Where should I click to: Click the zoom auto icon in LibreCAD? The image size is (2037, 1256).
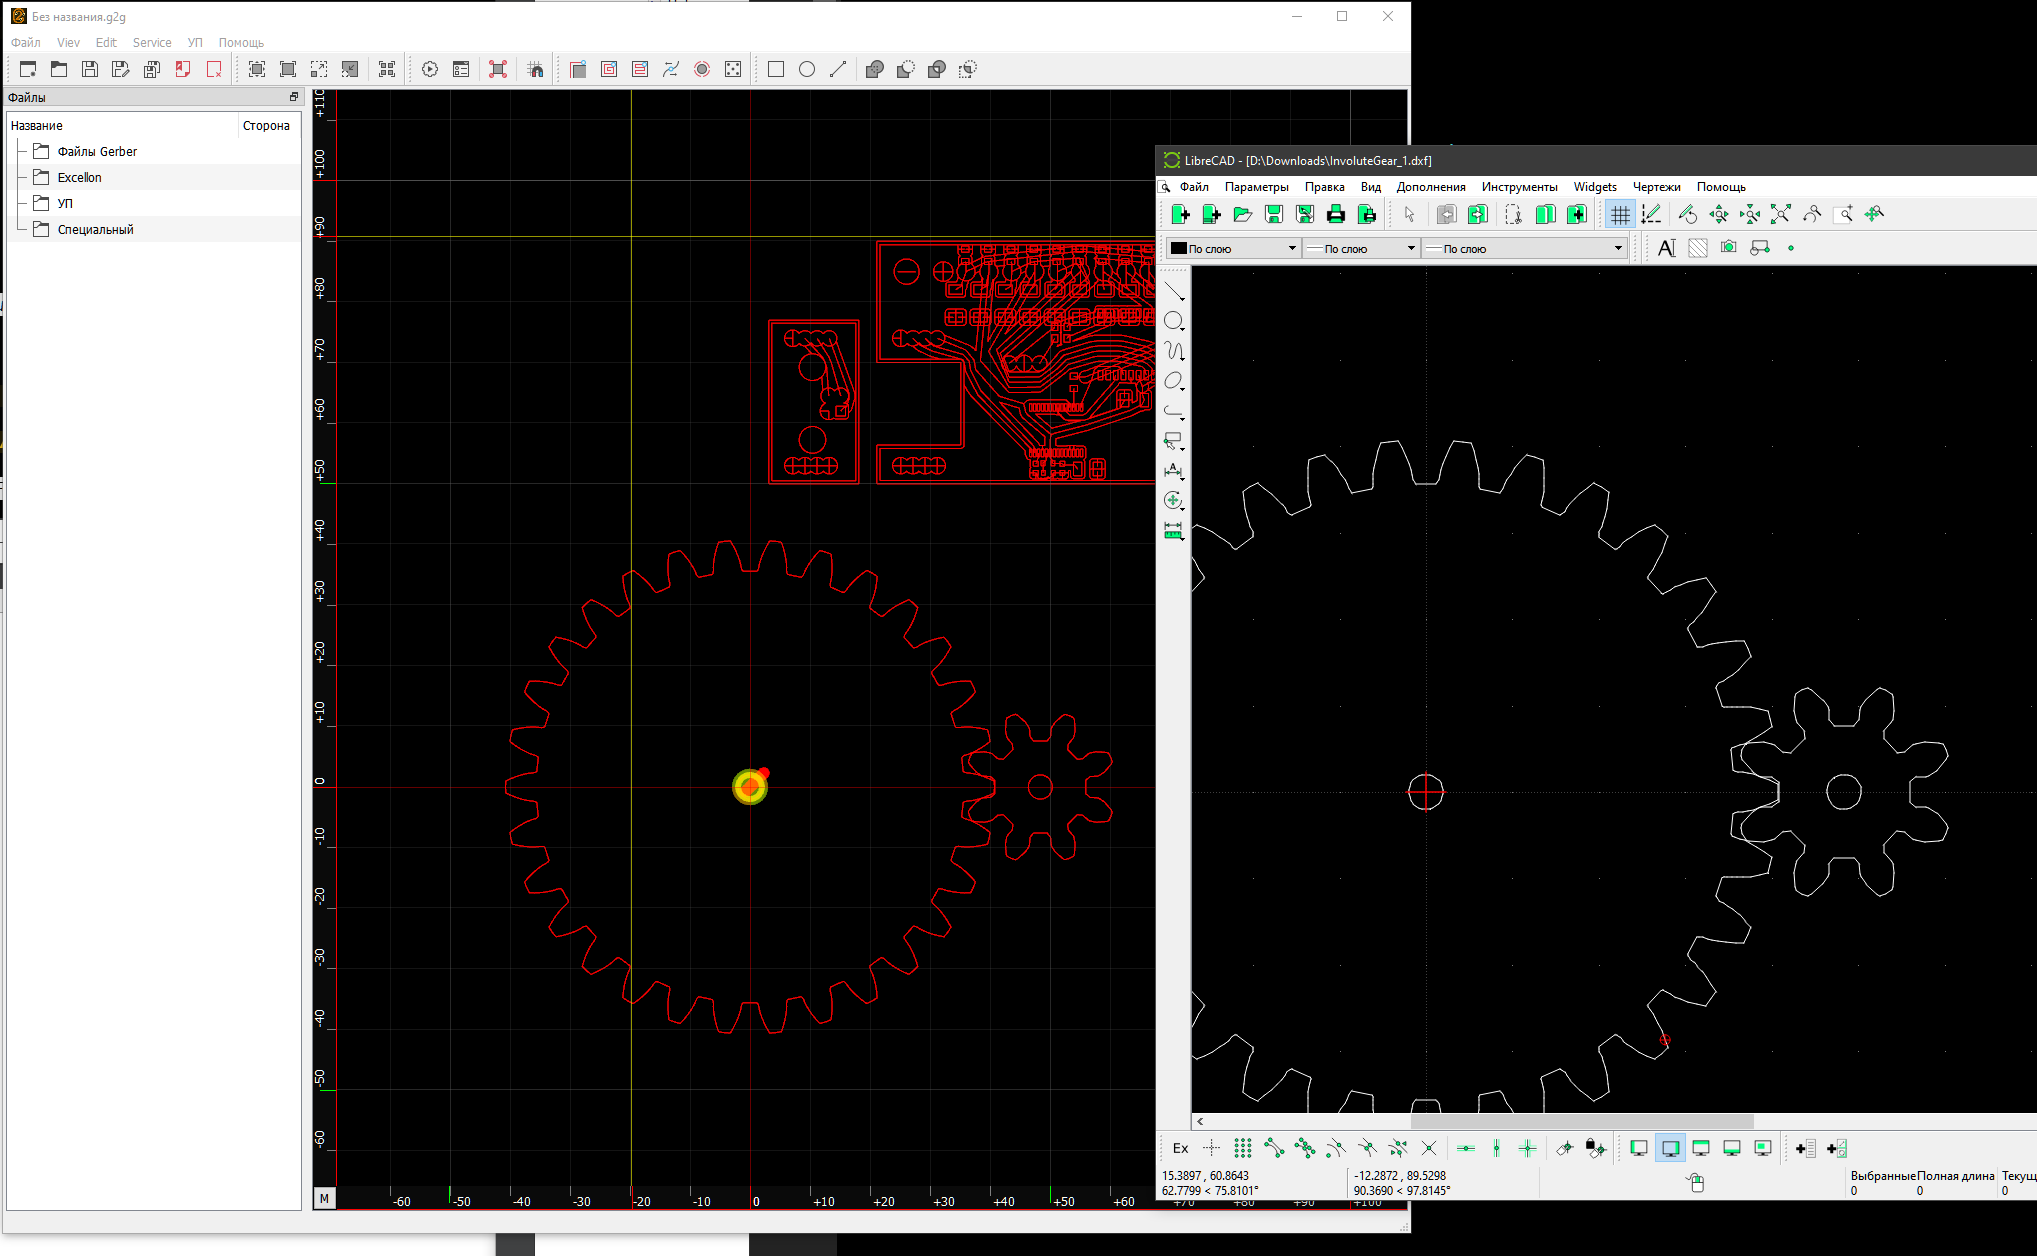pyautogui.click(x=1780, y=214)
